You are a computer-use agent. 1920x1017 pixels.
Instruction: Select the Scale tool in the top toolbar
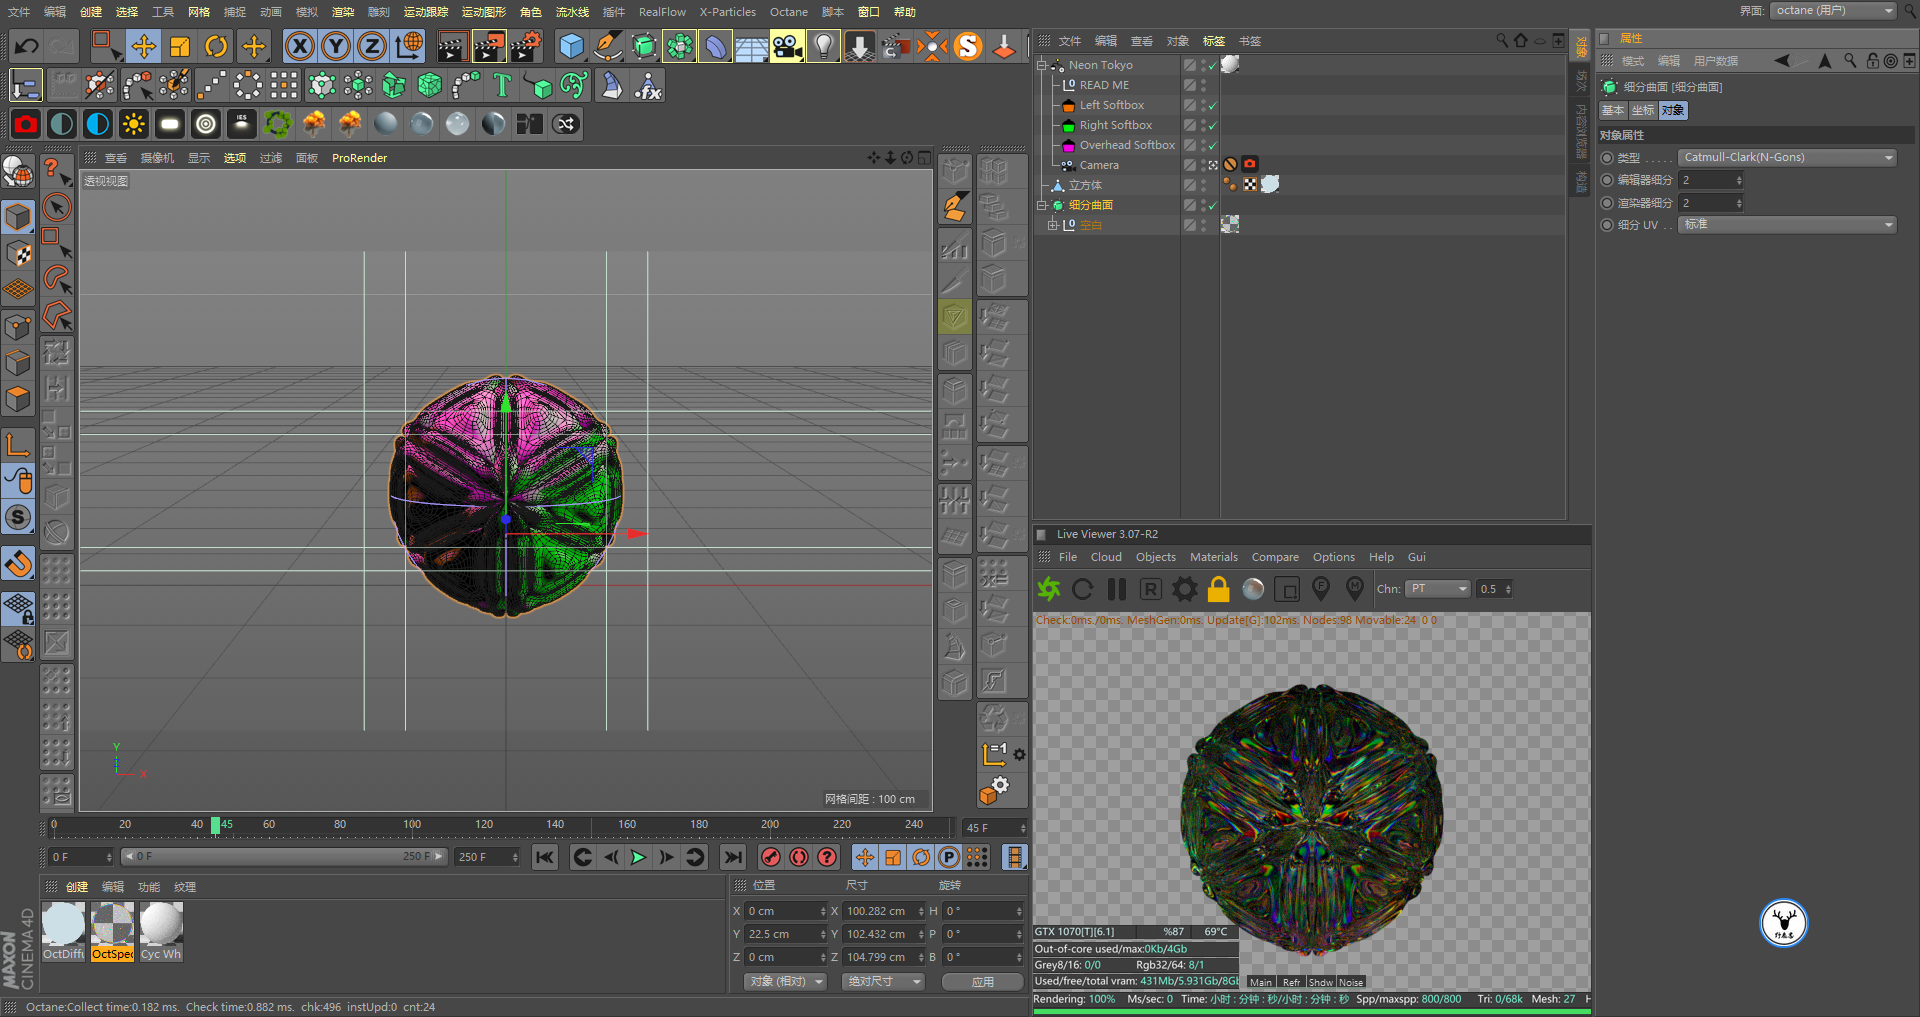click(x=180, y=46)
